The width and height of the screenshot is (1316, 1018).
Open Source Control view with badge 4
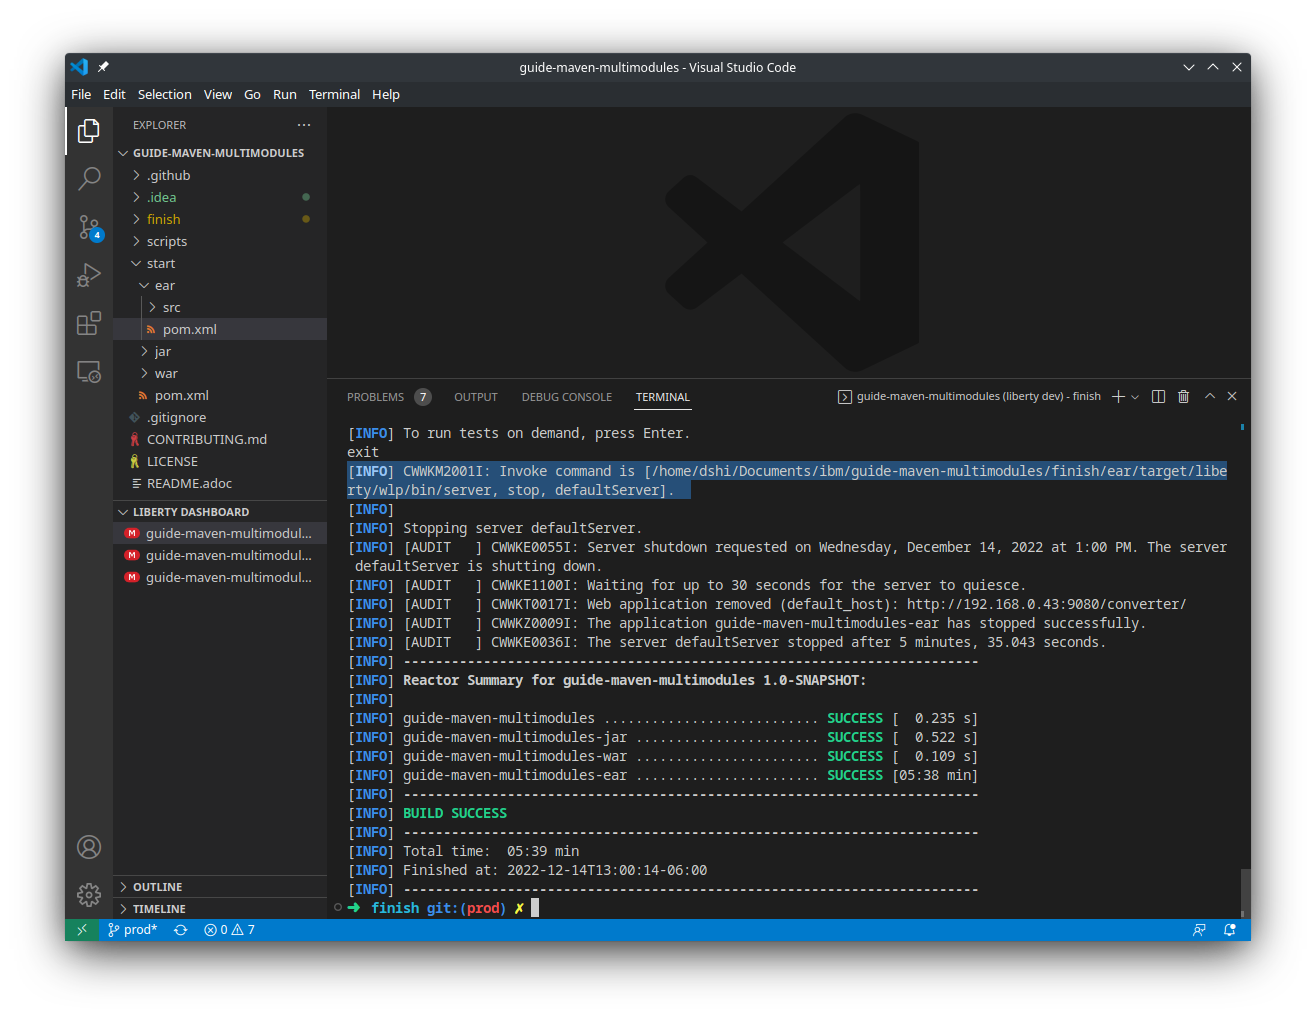tap(89, 227)
